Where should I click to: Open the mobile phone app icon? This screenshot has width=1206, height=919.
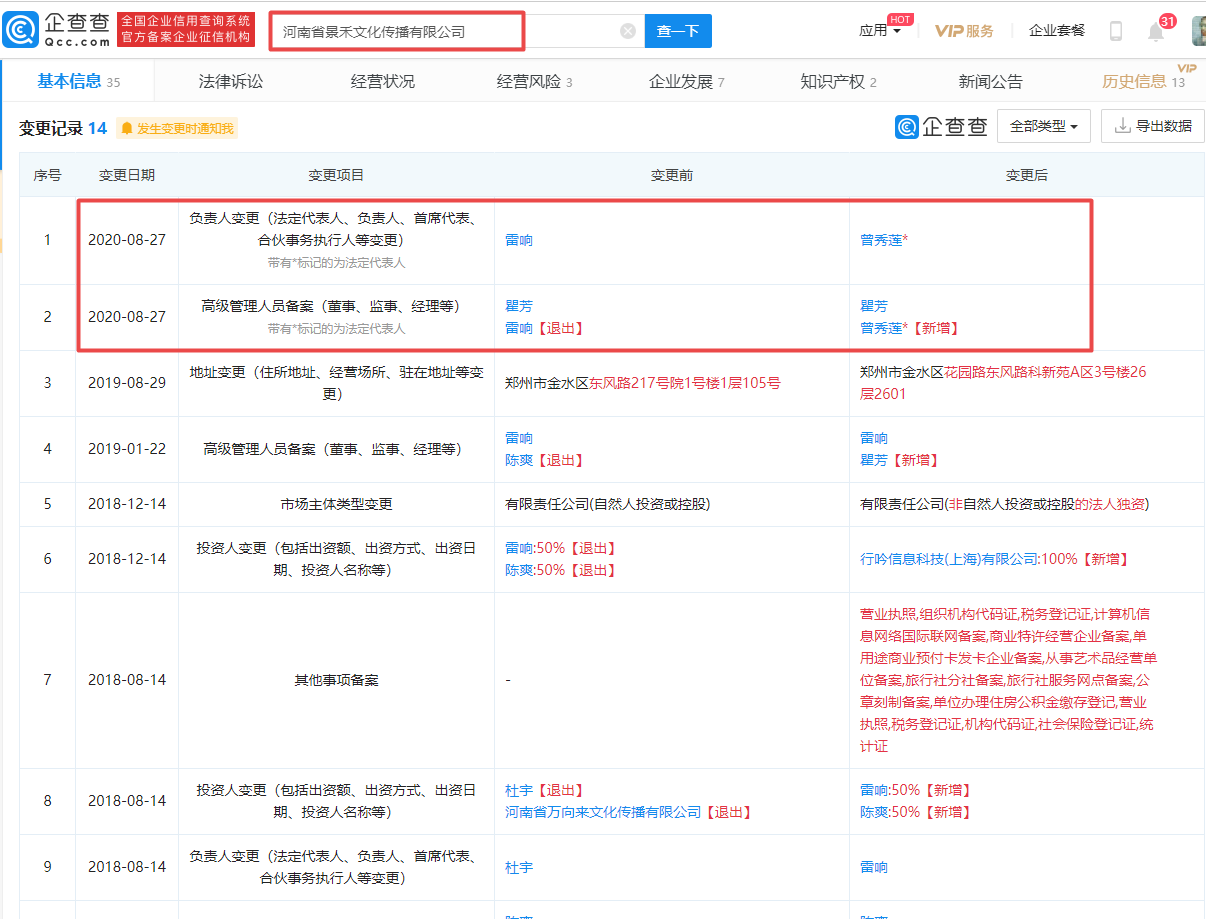coord(1116,31)
